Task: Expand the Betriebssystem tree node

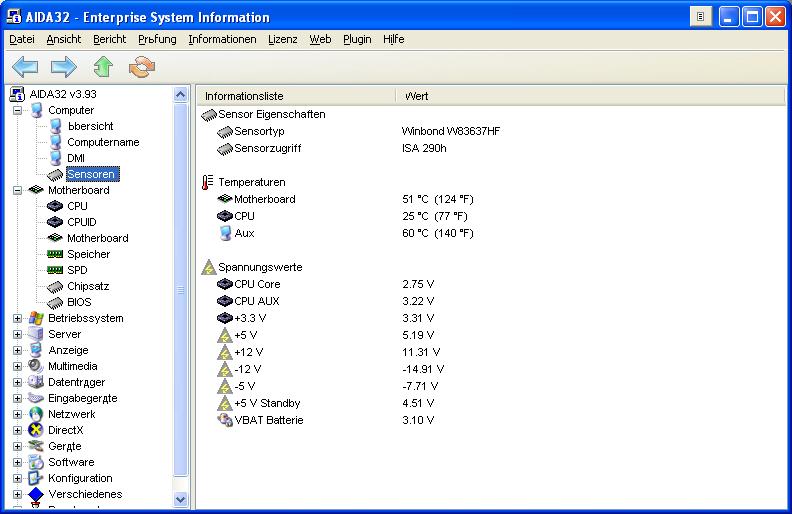Action: pos(18,319)
